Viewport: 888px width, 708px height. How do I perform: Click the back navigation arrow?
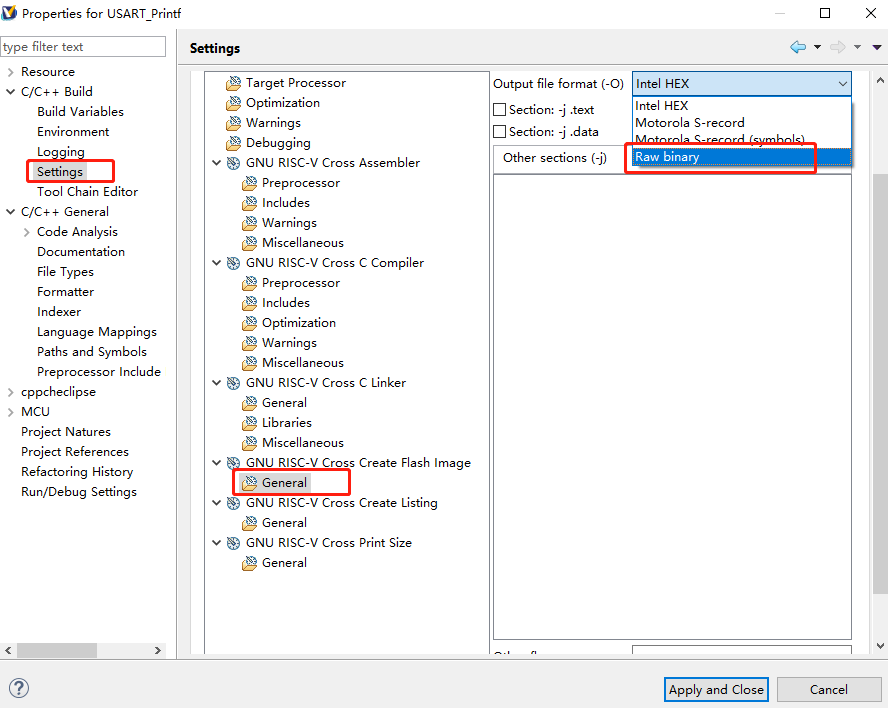(x=798, y=47)
